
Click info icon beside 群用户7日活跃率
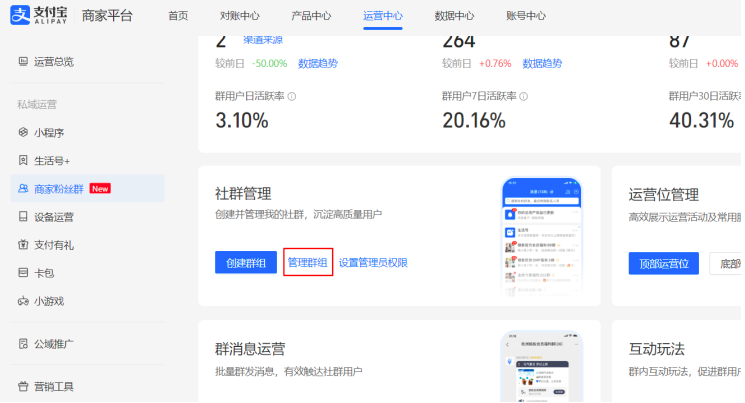(523, 97)
